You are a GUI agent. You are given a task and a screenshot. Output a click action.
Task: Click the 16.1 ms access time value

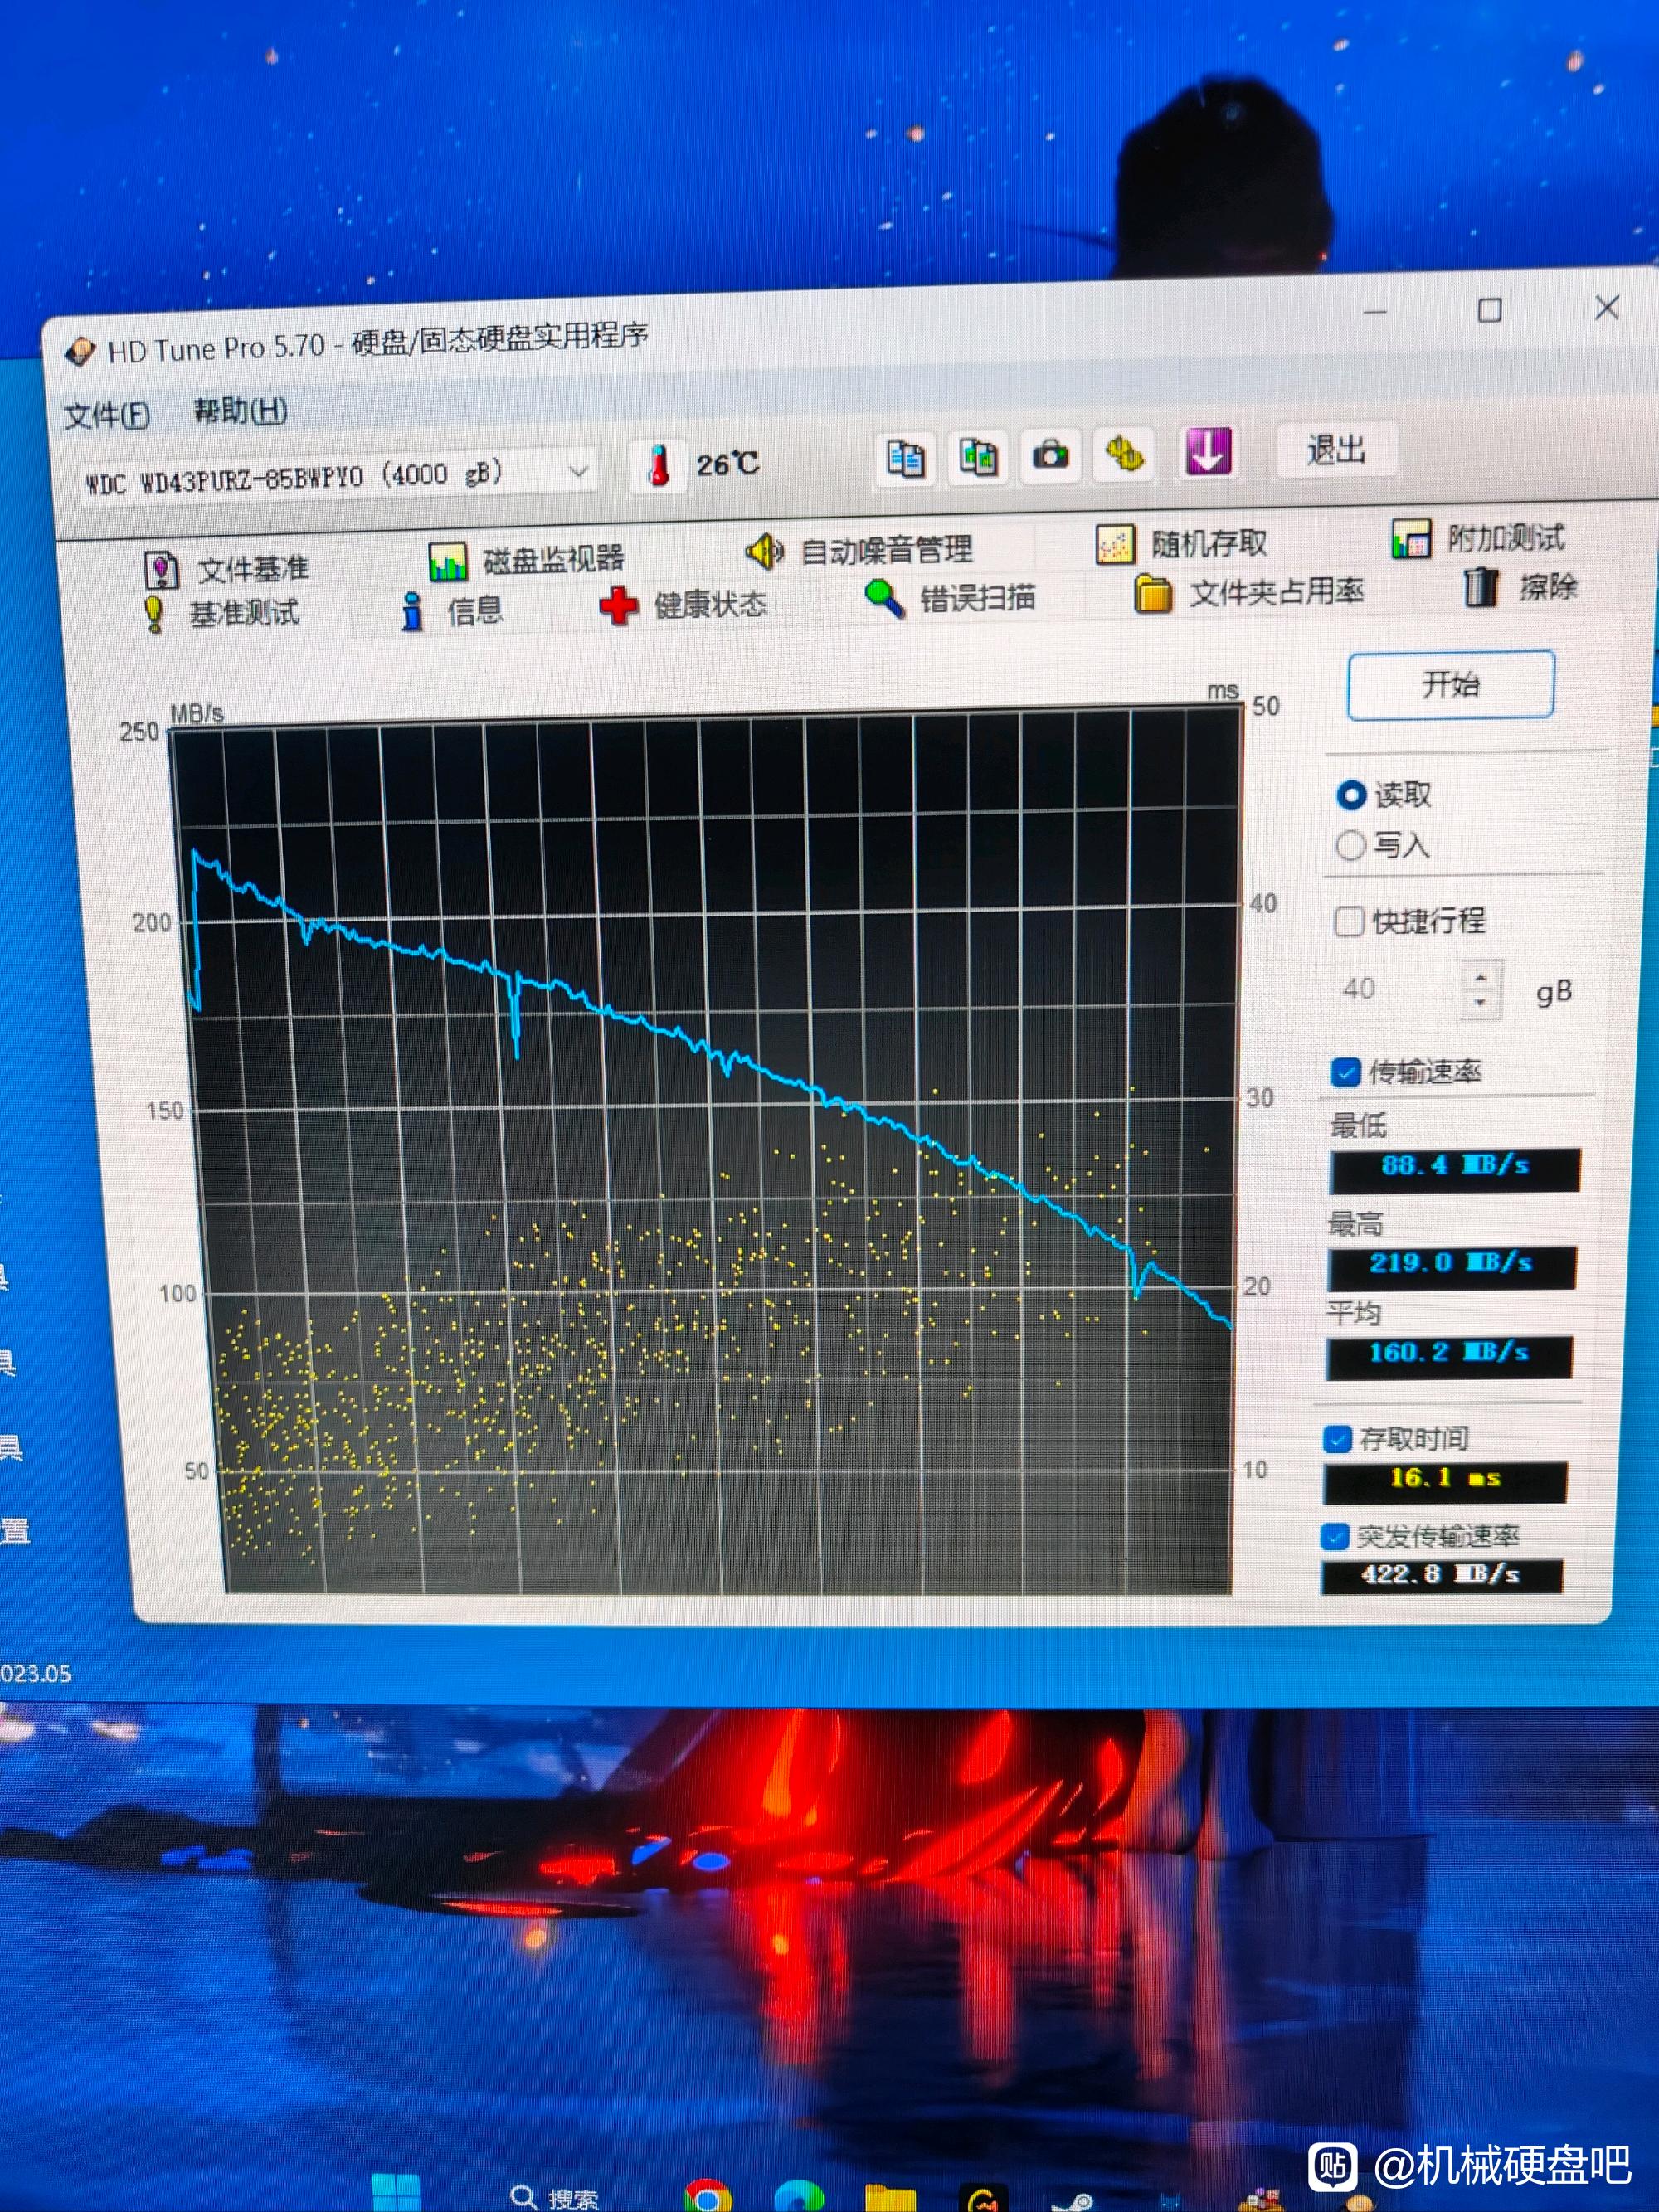[1445, 1481]
